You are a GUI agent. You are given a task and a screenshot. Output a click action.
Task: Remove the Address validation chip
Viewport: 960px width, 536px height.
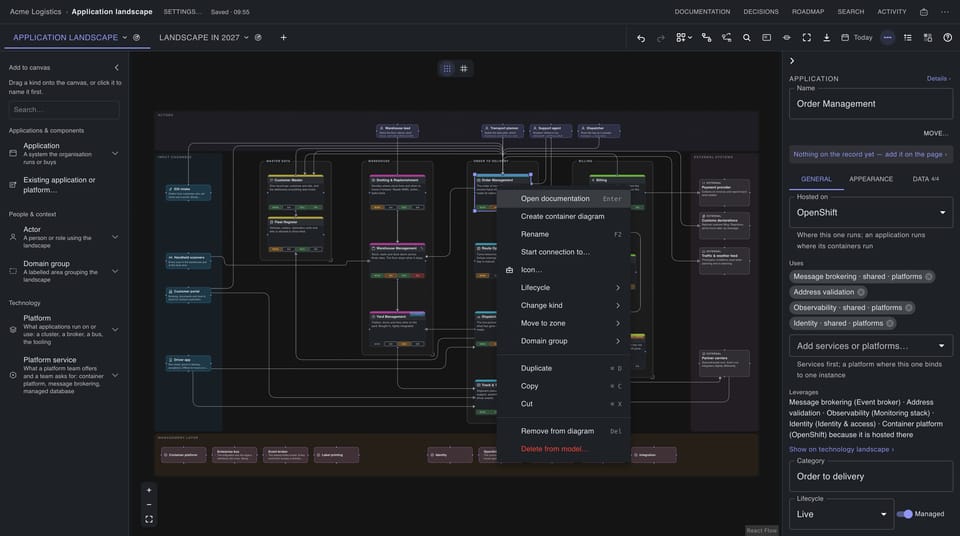861,292
